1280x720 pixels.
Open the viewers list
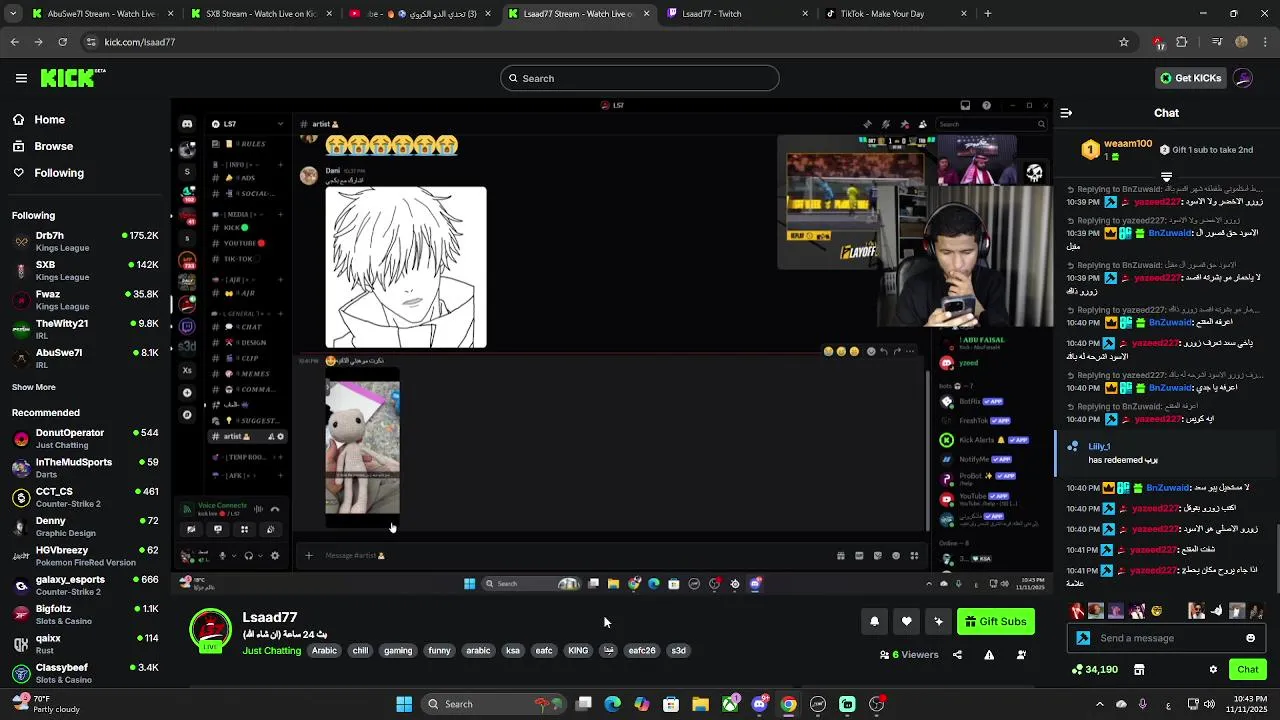(909, 655)
